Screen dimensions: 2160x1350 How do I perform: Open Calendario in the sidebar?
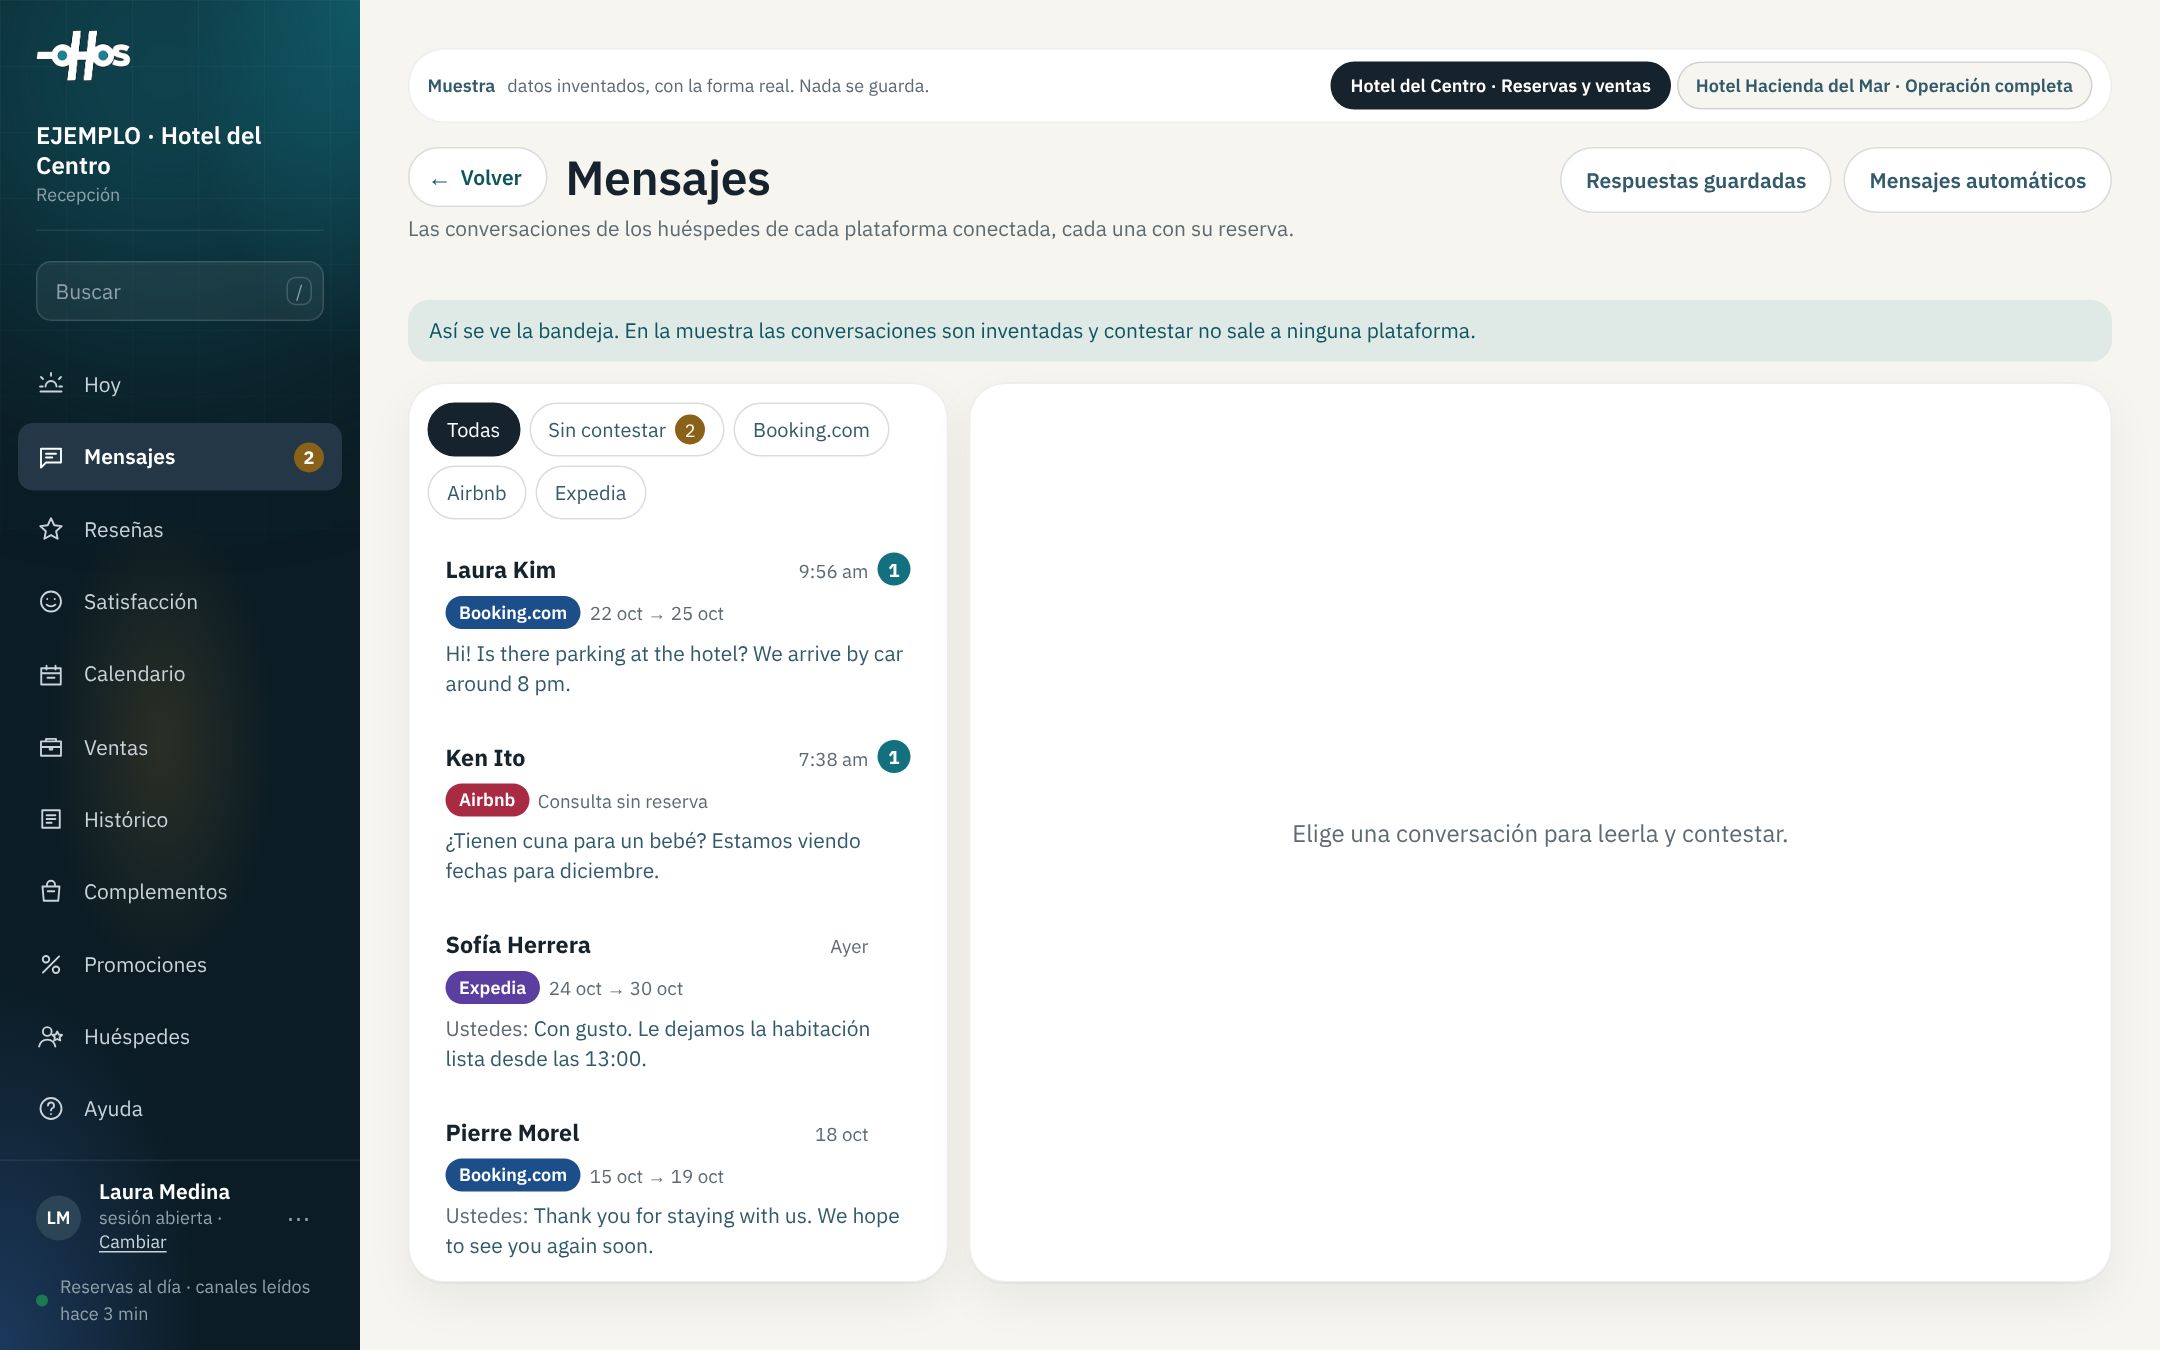point(180,674)
